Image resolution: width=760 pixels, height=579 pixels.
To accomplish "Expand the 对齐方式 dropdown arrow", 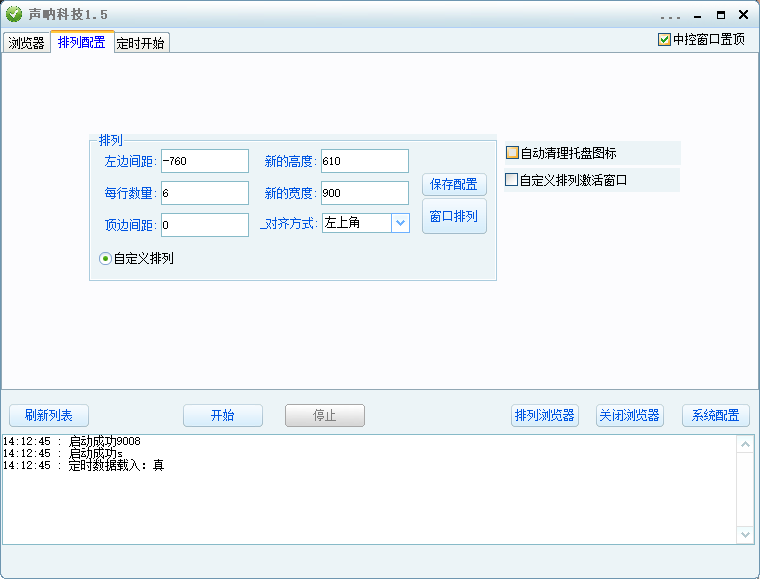I will pyautogui.click(x=400, y=223).
